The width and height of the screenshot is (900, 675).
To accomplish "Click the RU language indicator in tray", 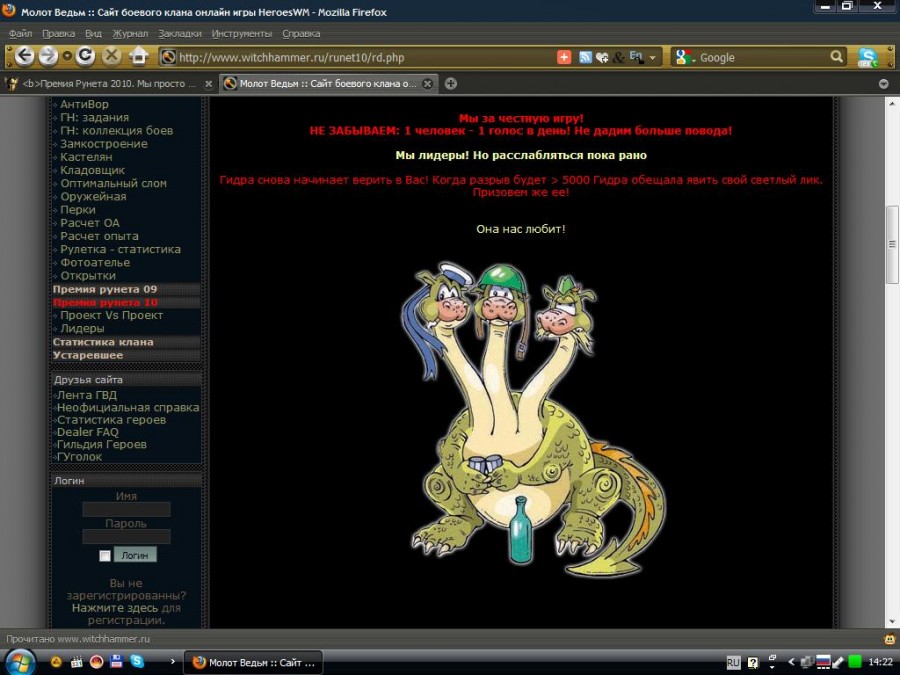I will pyautogui.click(x=734, y=662).
